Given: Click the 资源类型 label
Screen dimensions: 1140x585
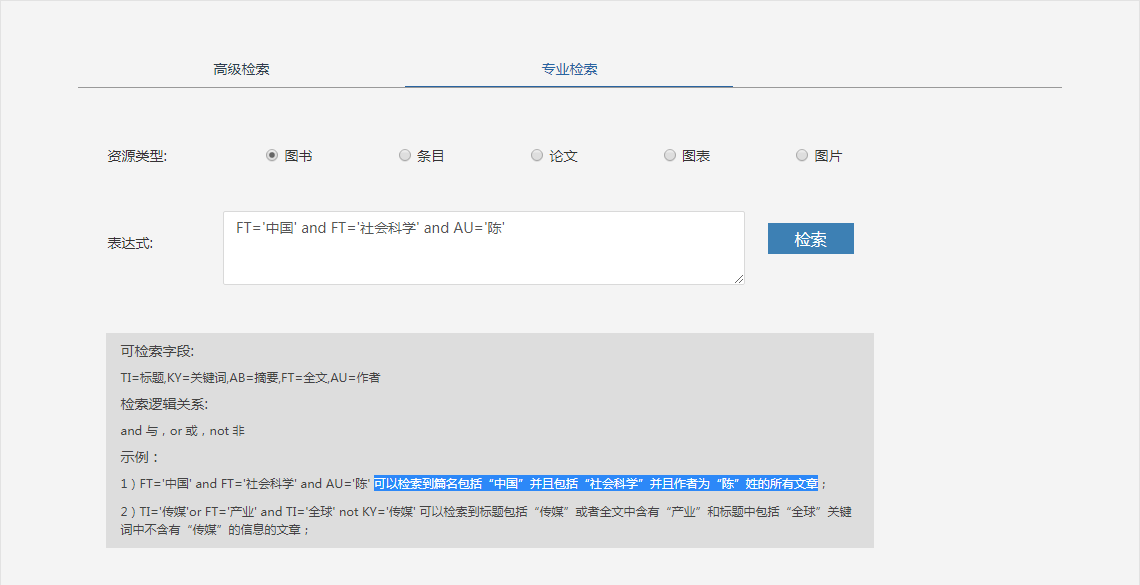Looking at the screenshot, I should [x=137, y=156].
